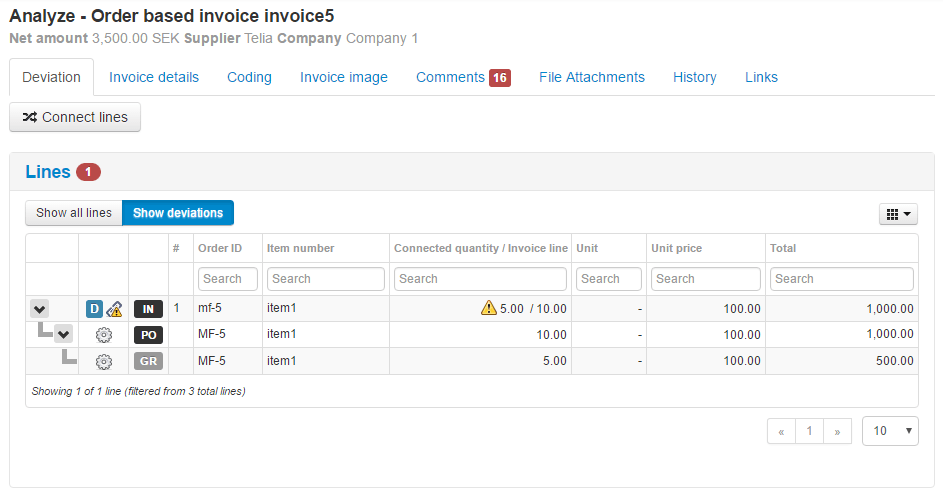This screenshot has height=493, width=943.
Task: Click item1 in the GR row
Action: pos(281,361)
